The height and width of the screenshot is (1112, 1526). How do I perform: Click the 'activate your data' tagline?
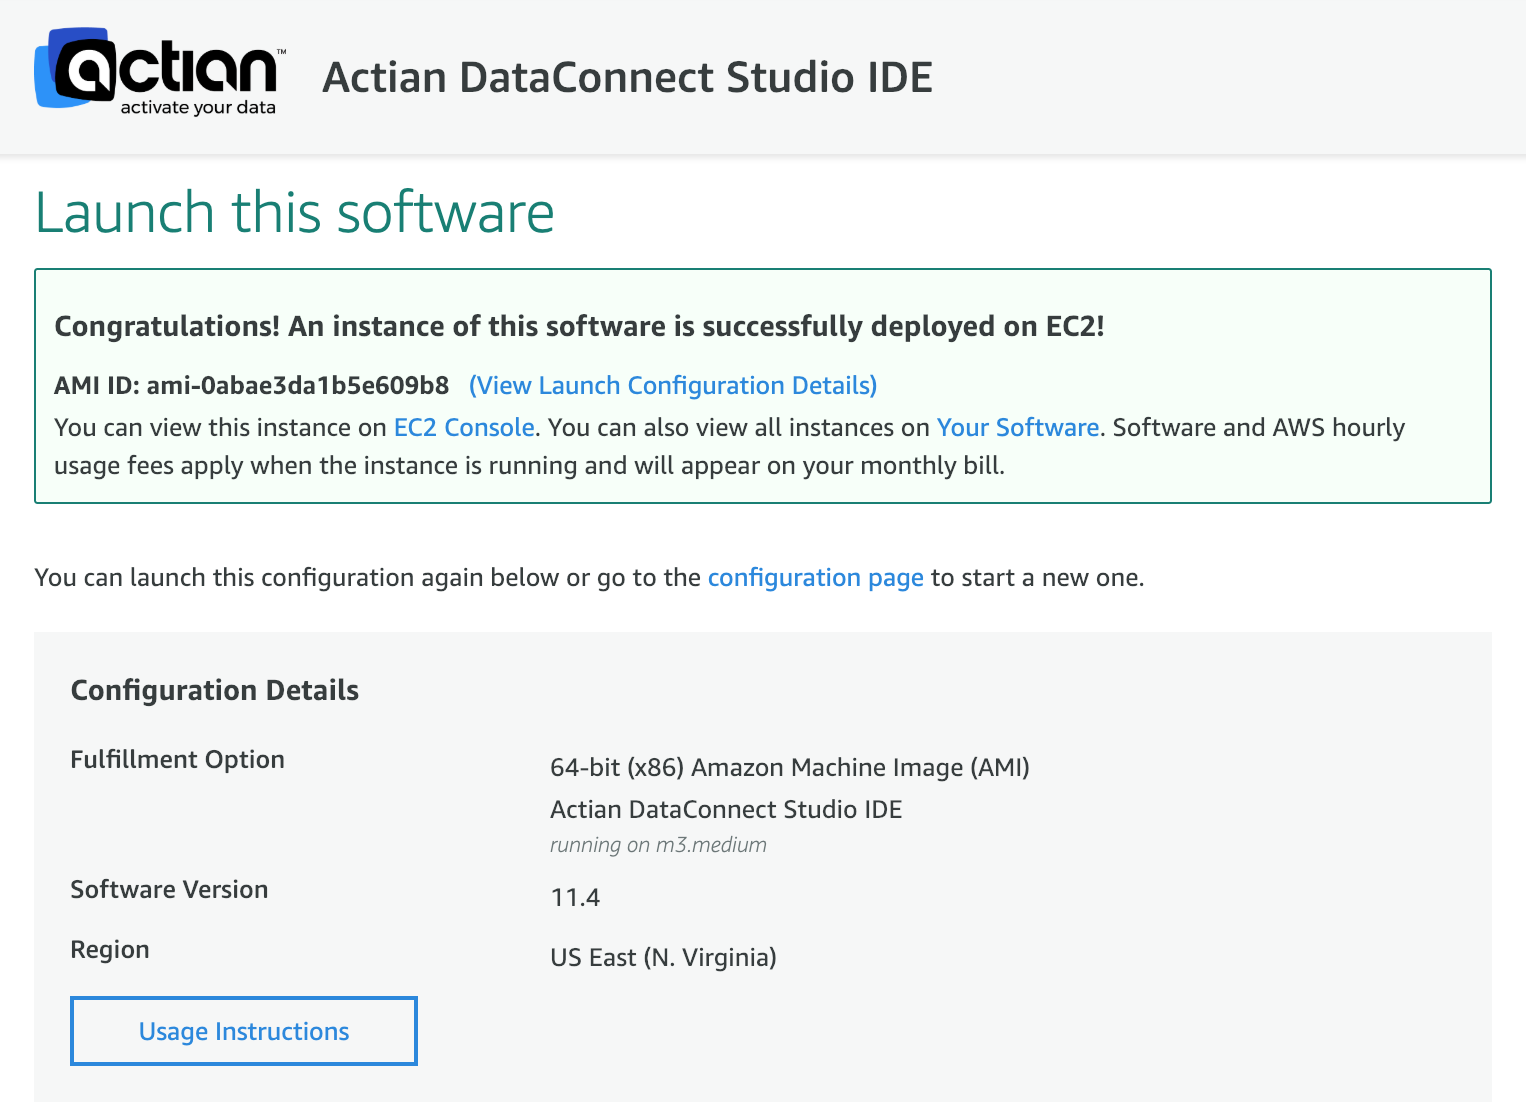click(197, 108)
